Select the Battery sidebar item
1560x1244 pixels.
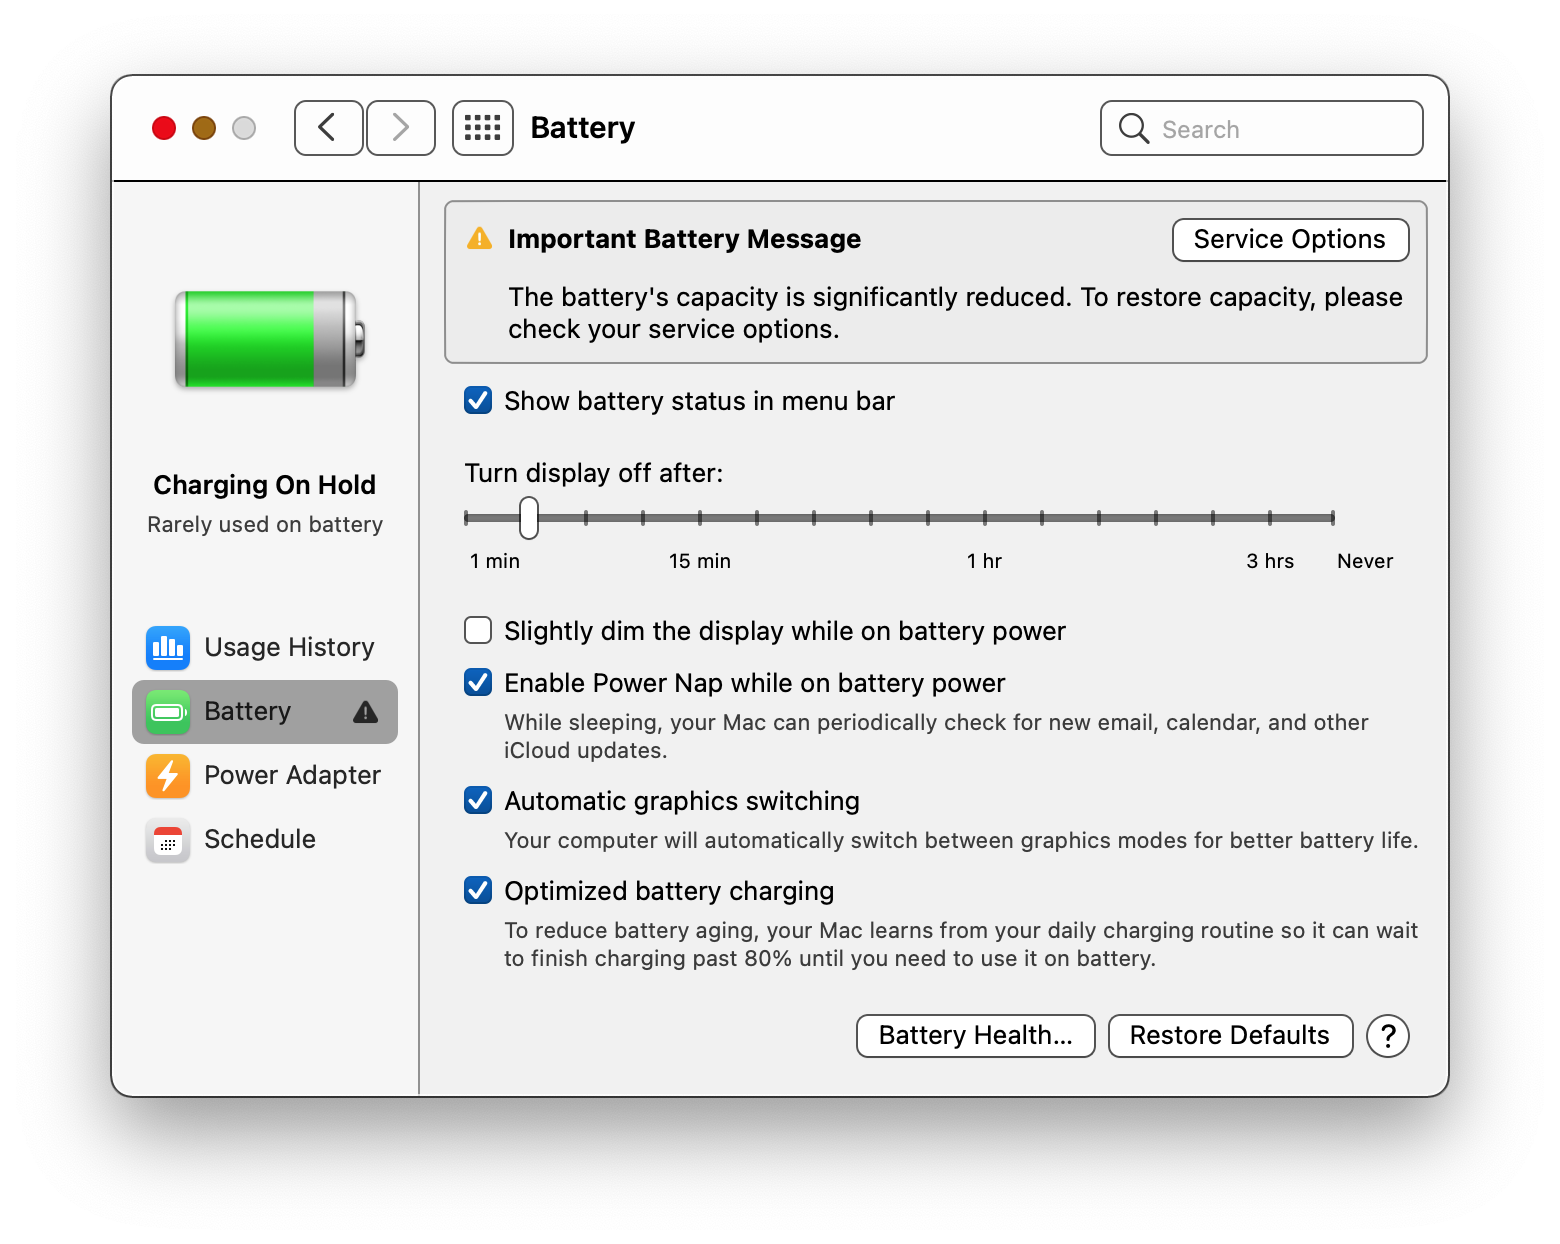click(x=247, y=711)
